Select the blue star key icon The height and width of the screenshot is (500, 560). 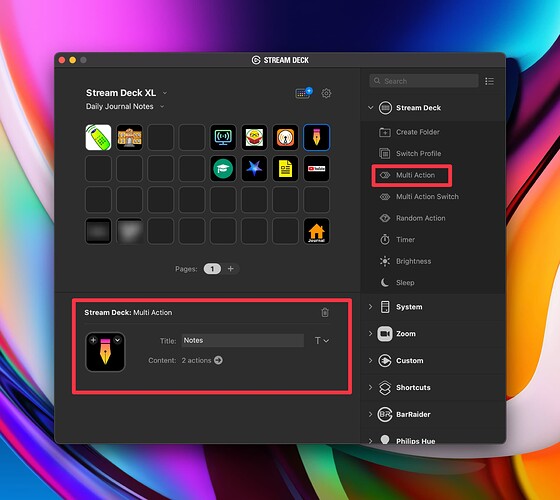(254, 169)
